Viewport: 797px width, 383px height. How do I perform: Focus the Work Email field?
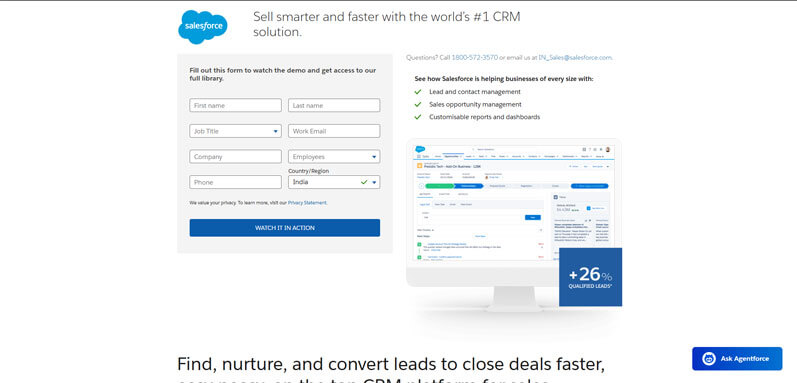[x=334, y=131]
